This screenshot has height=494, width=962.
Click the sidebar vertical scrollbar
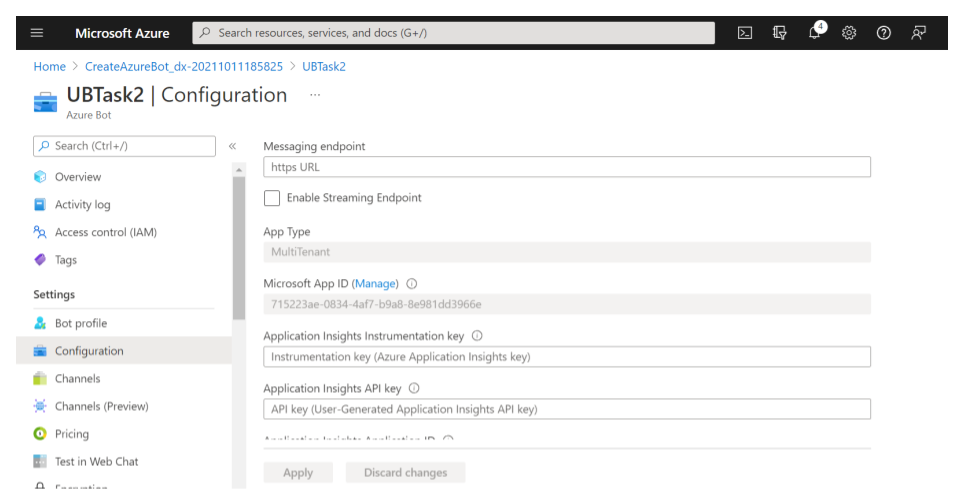(238, 250)
